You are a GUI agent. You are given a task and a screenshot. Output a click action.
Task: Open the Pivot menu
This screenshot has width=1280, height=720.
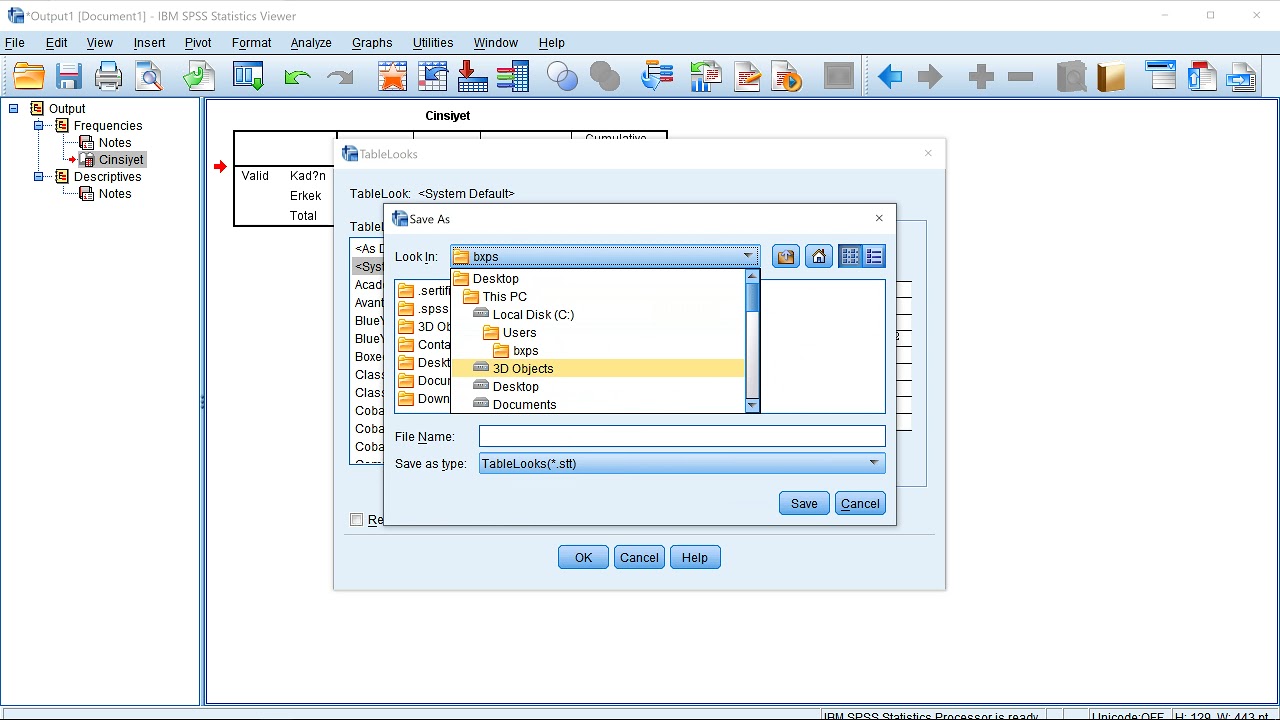pos(198,43)
